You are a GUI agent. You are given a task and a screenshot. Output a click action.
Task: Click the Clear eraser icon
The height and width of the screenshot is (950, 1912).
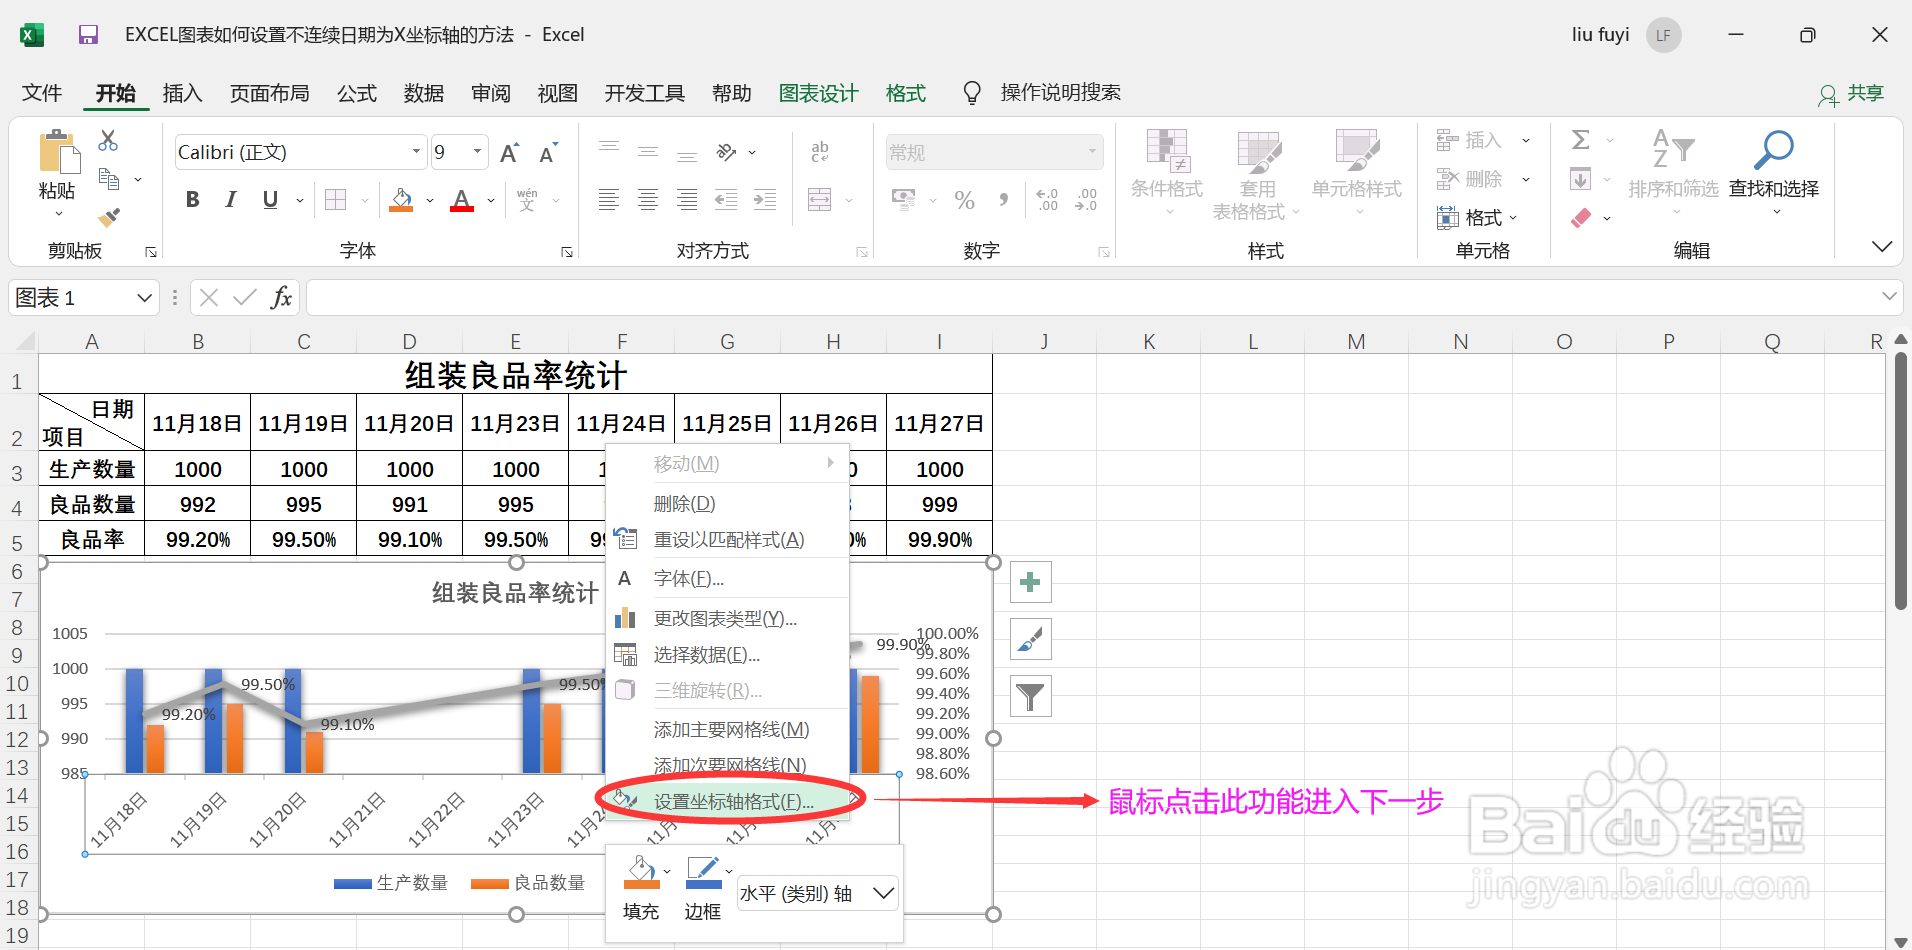(x=1581, y=217)
